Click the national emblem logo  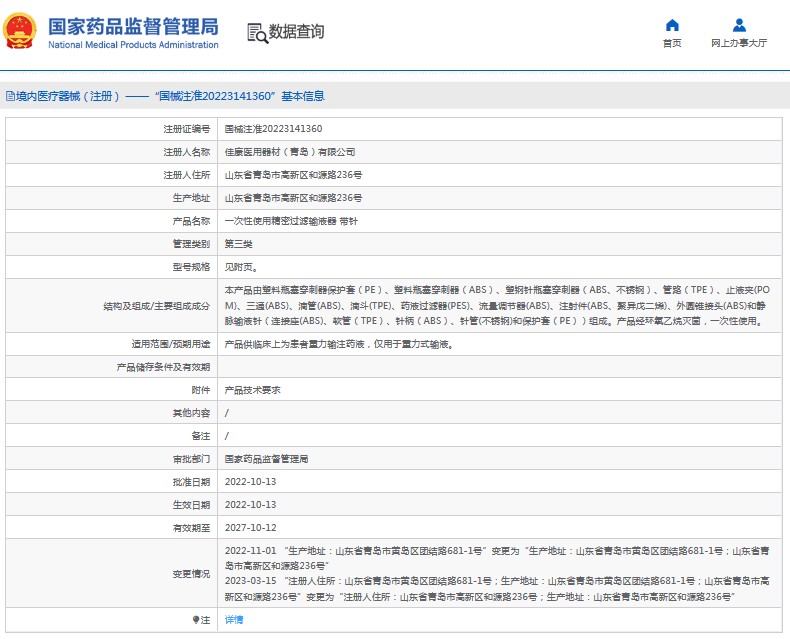point(20,31)
